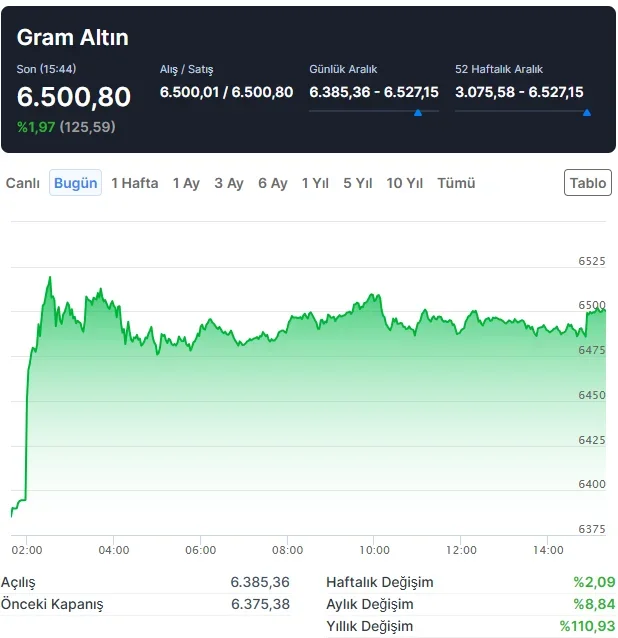
Task: Click the Yıllık Değişim %110,93 value
Action: pos(587,626)
